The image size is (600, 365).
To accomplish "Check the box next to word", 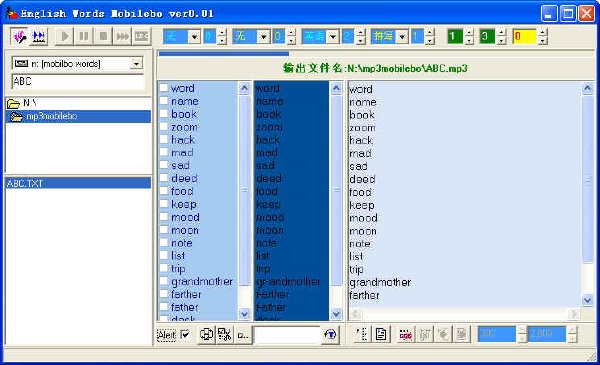I will click(x=164, y=88).
